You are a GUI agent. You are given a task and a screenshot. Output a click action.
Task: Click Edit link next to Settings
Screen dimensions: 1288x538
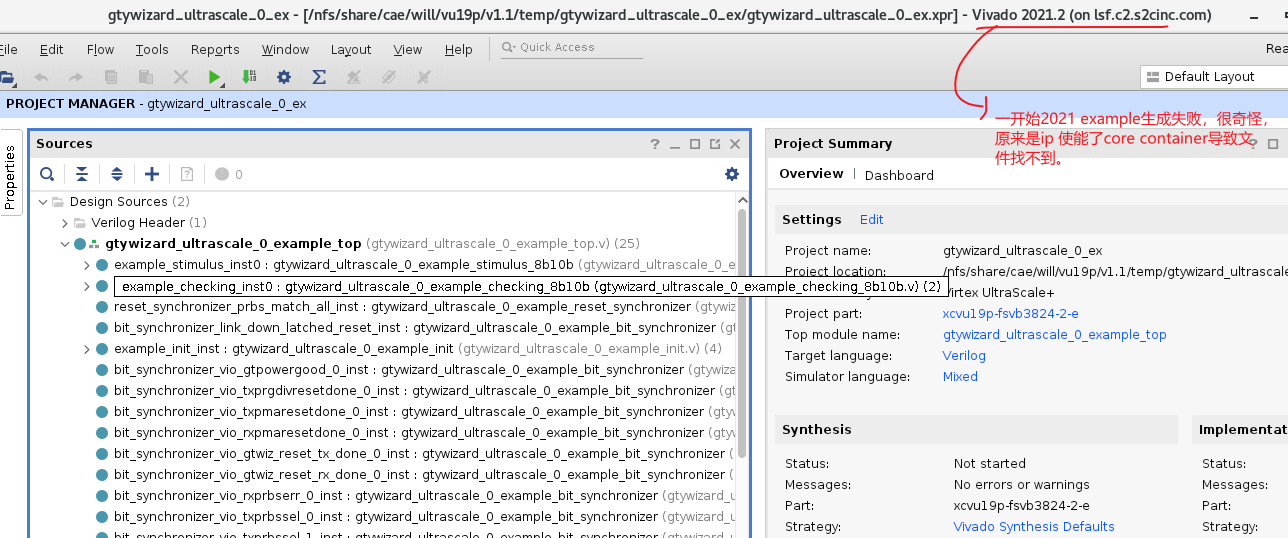pyautogui.click(x=871, y=220)
